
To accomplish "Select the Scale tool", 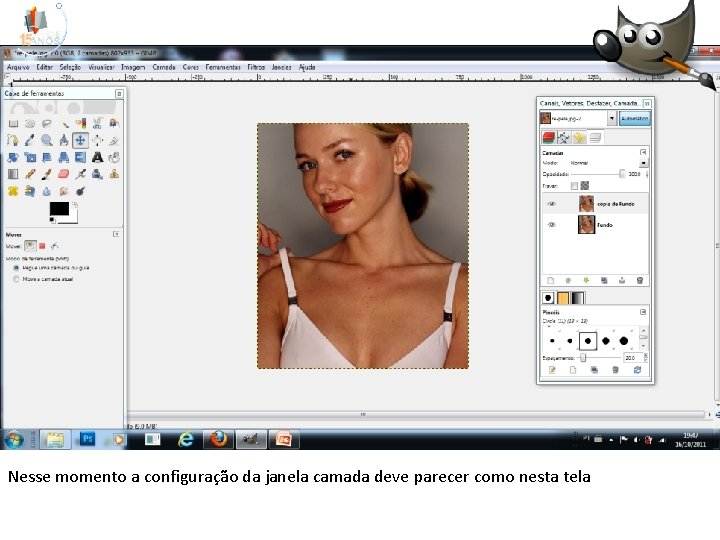I will click(30, 158).
